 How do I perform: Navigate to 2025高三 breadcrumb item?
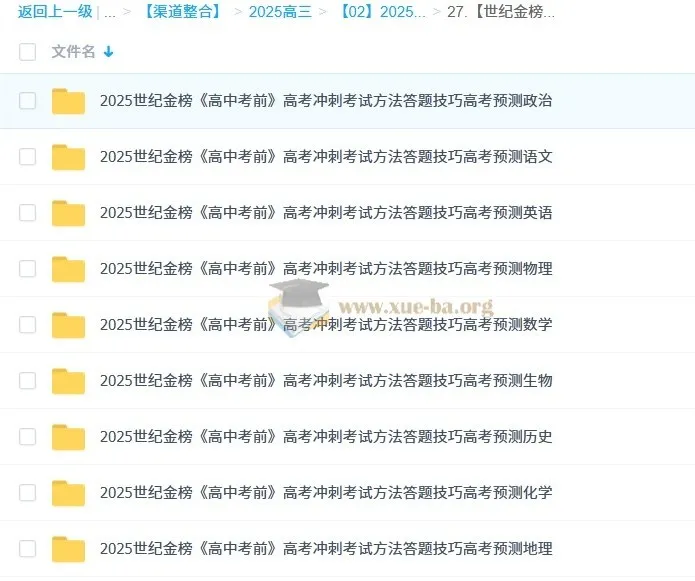coord(280,13)
